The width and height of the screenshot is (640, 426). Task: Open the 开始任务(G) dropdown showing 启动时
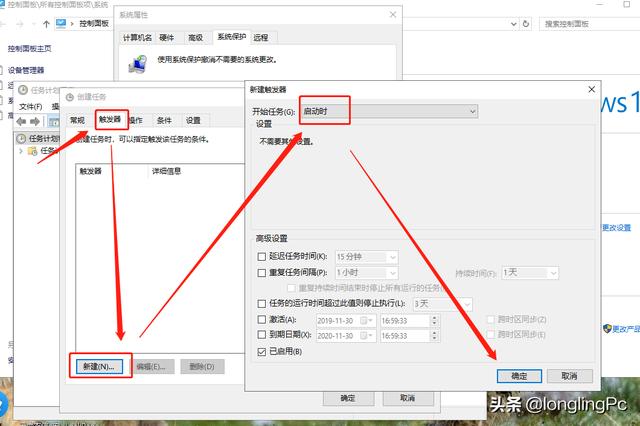389,111
